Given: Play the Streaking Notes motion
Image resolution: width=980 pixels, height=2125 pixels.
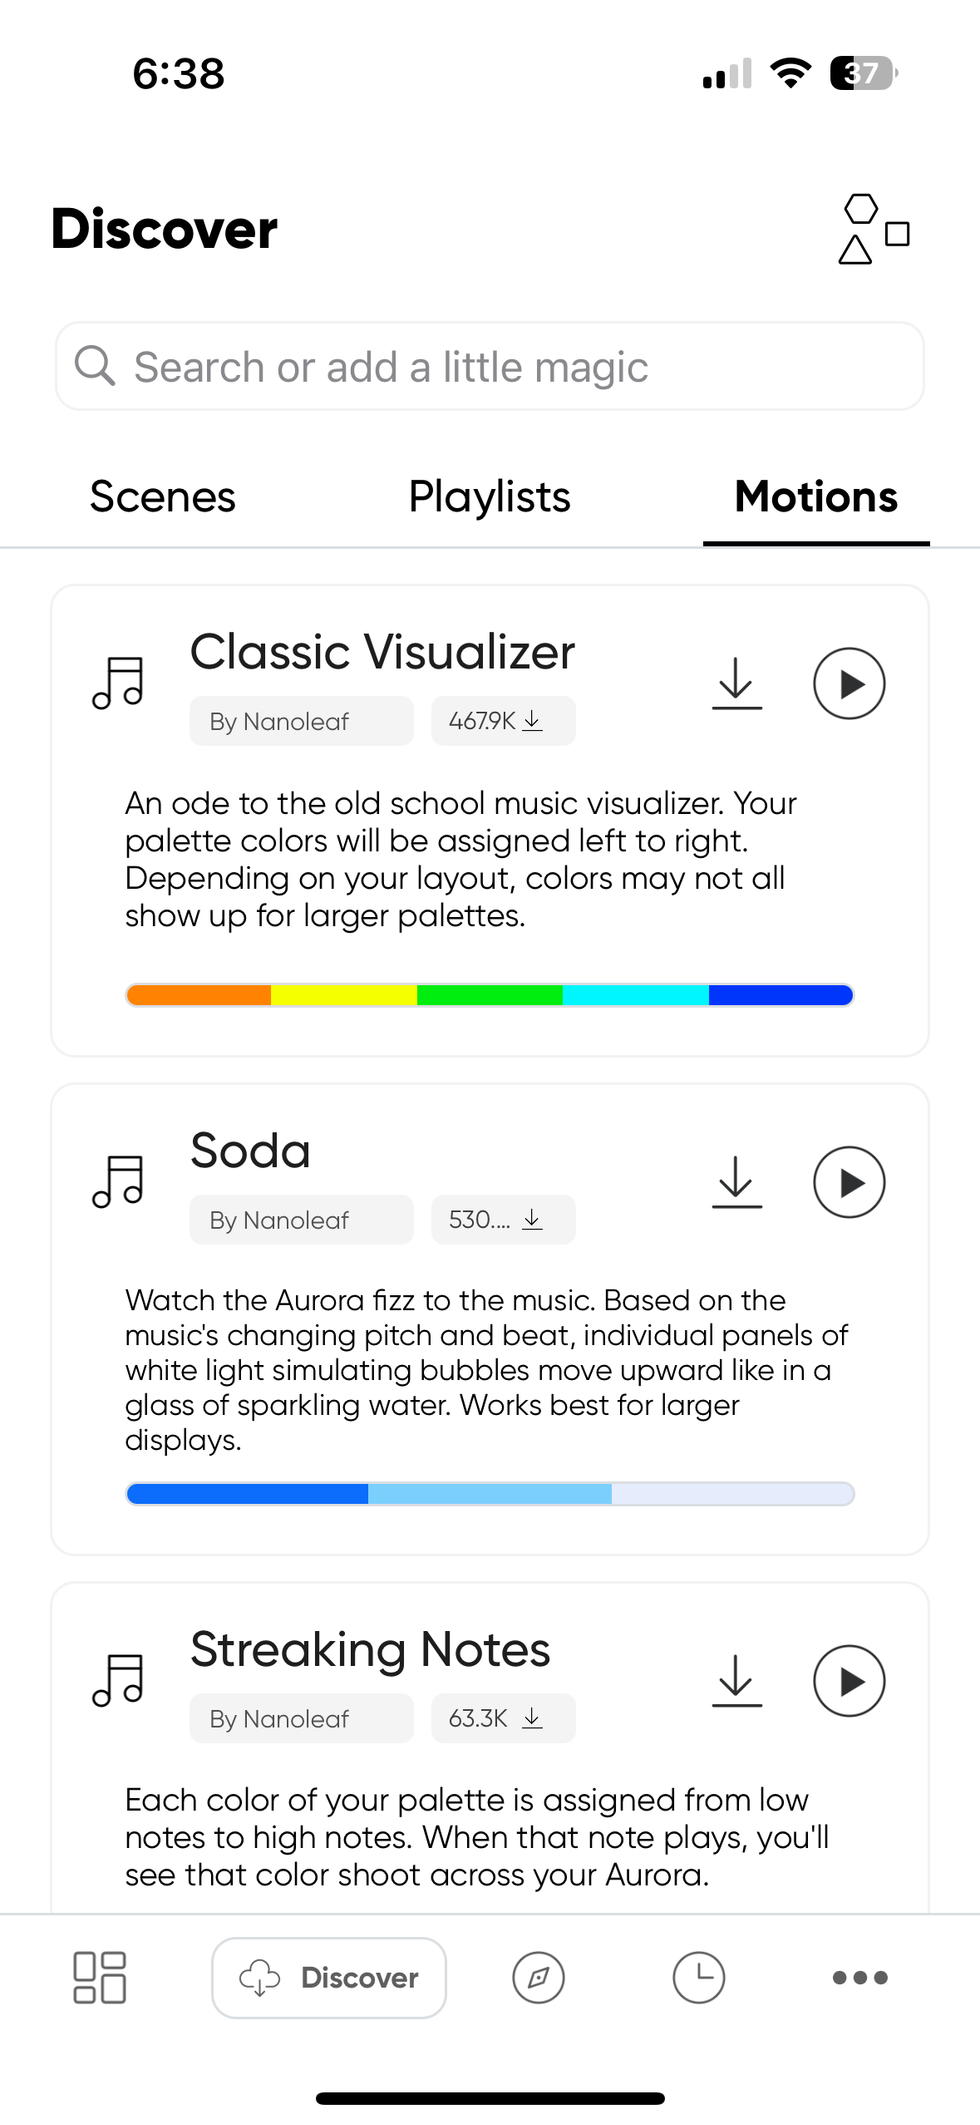Looking at the screenshot, I should point(848,1681).
